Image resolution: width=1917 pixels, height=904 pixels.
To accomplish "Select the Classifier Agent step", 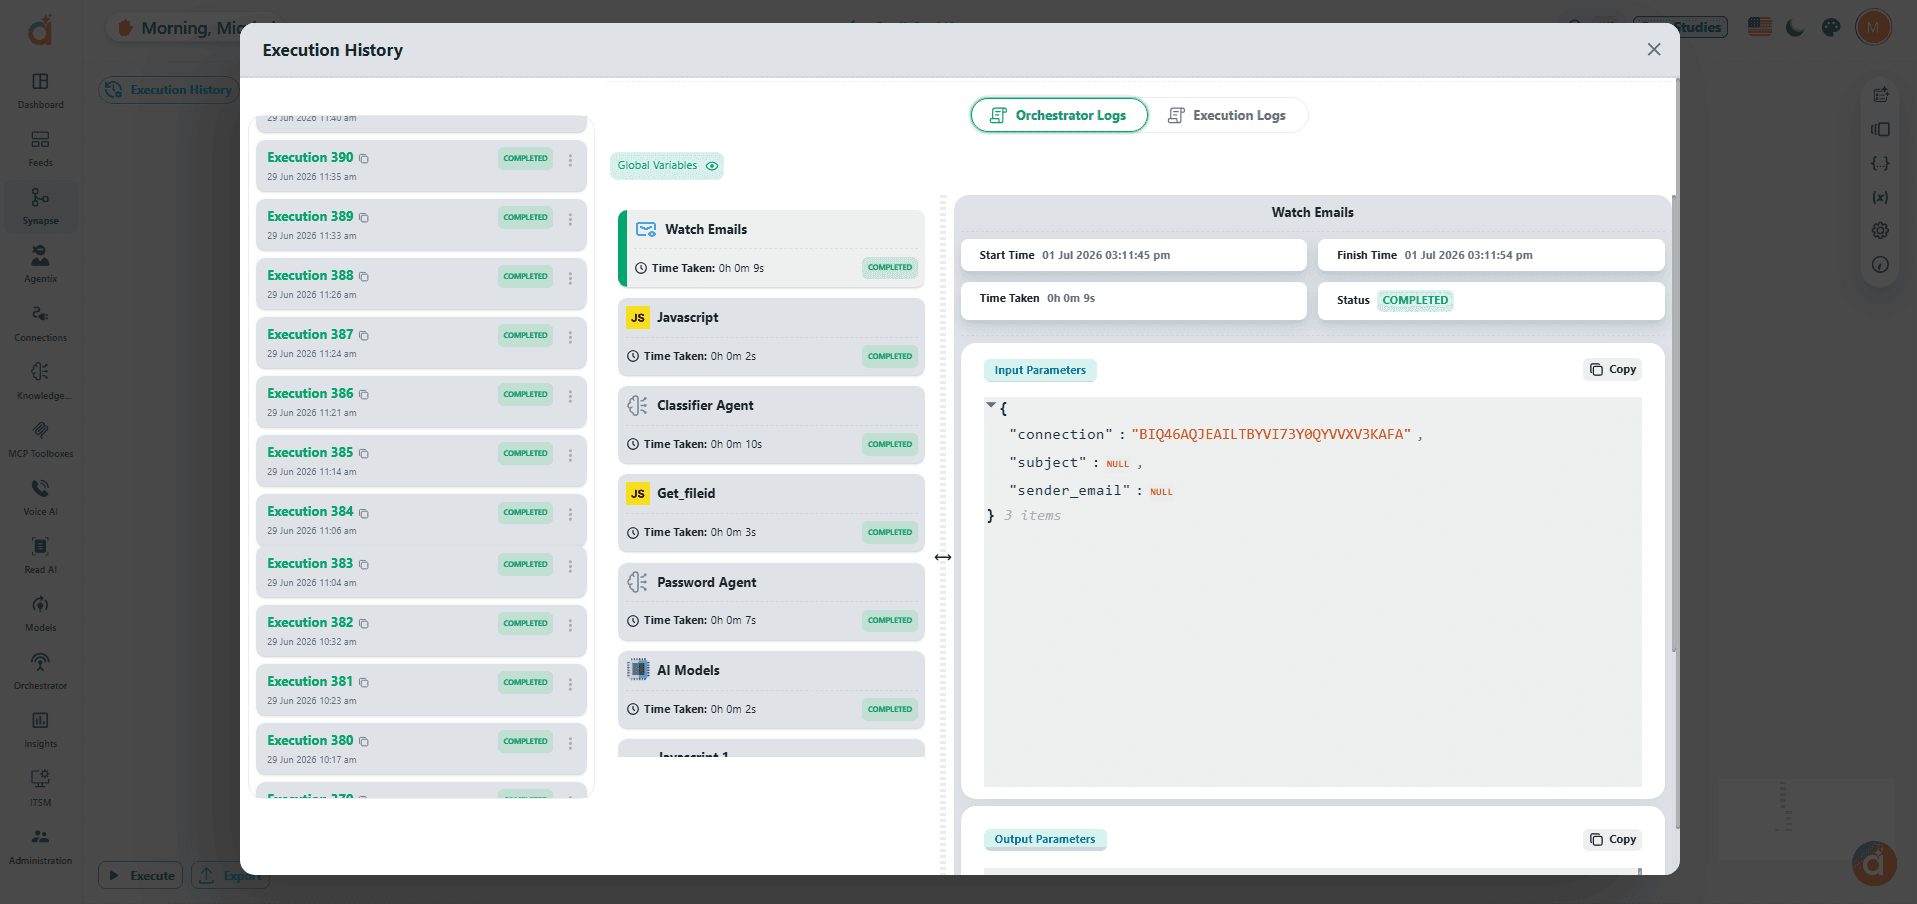I will coord(771,425).
